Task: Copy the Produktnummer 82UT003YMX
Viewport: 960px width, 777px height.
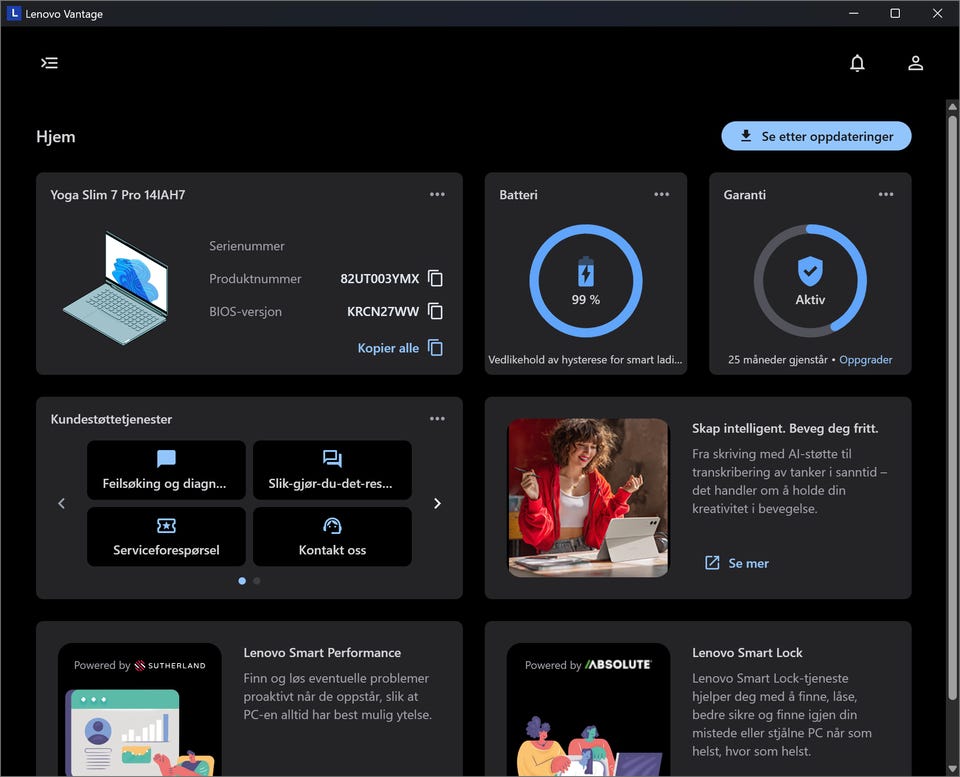Action: 435,279
